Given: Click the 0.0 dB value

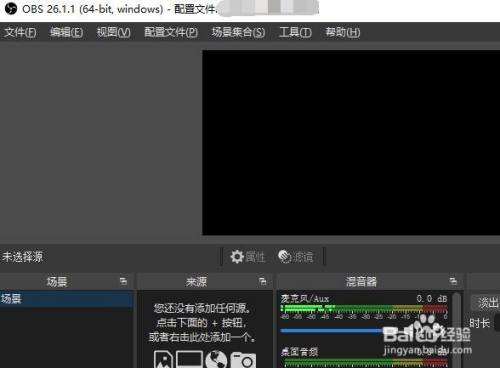Looking at the screenshot, I should (x=432, y=298).
